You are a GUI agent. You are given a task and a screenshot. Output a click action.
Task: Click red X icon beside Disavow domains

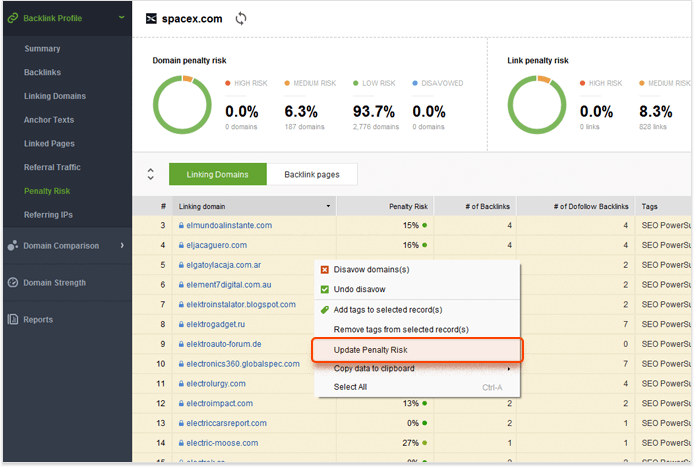tap(324, 270)
